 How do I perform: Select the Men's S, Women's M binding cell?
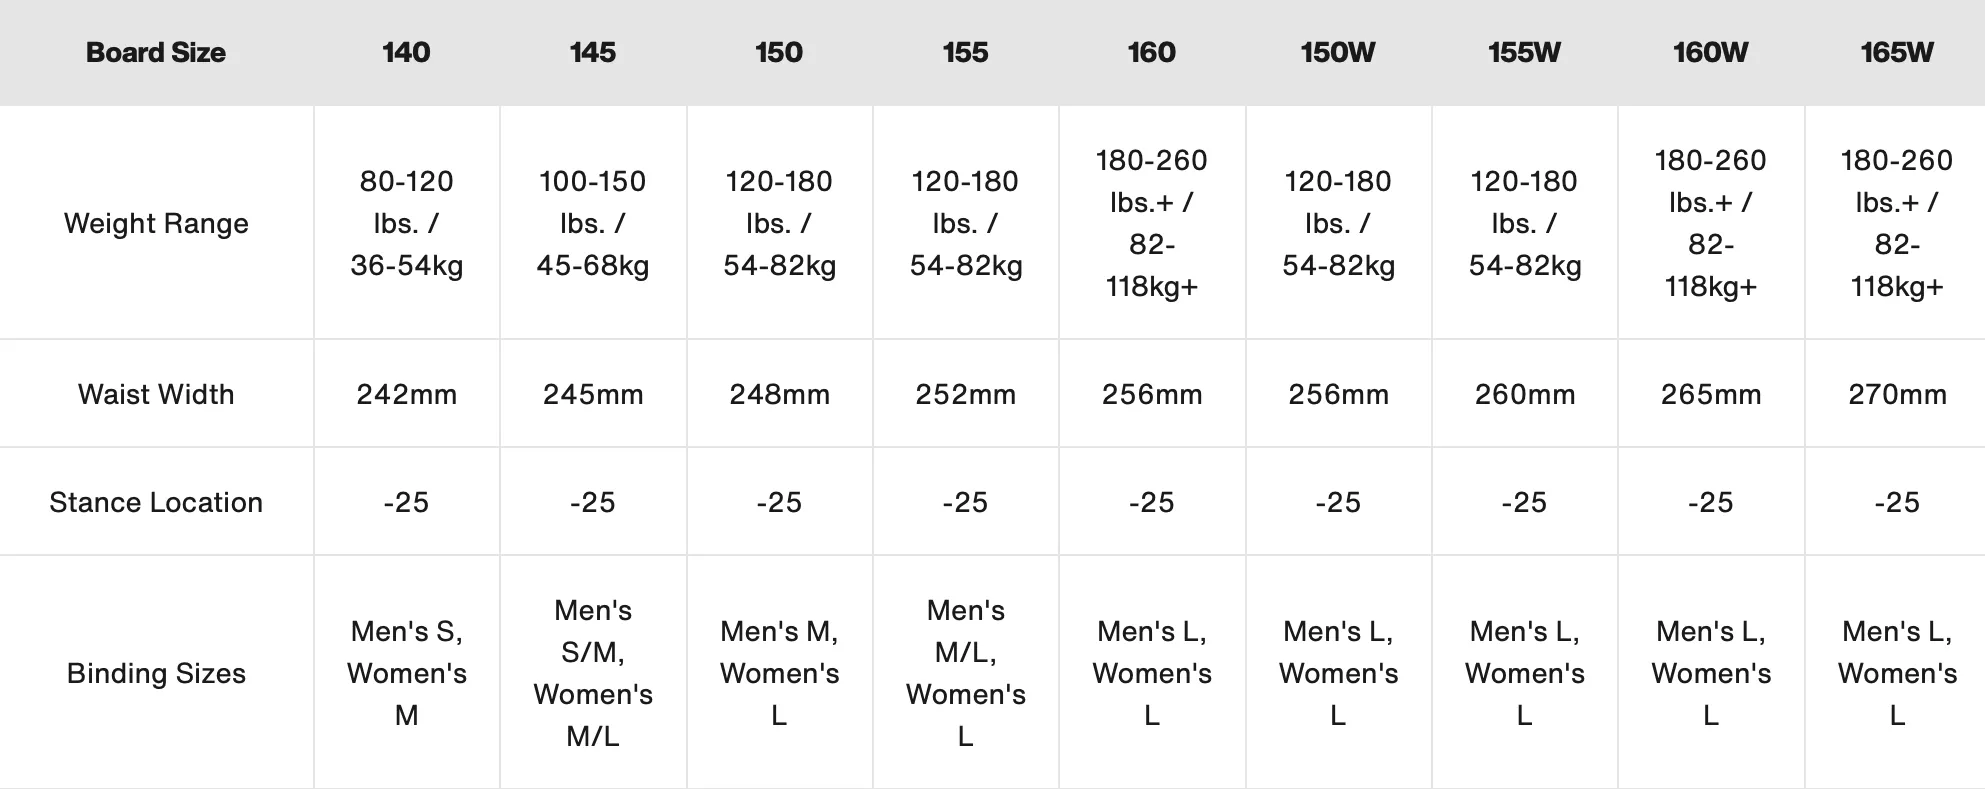[x=406, y=673]
